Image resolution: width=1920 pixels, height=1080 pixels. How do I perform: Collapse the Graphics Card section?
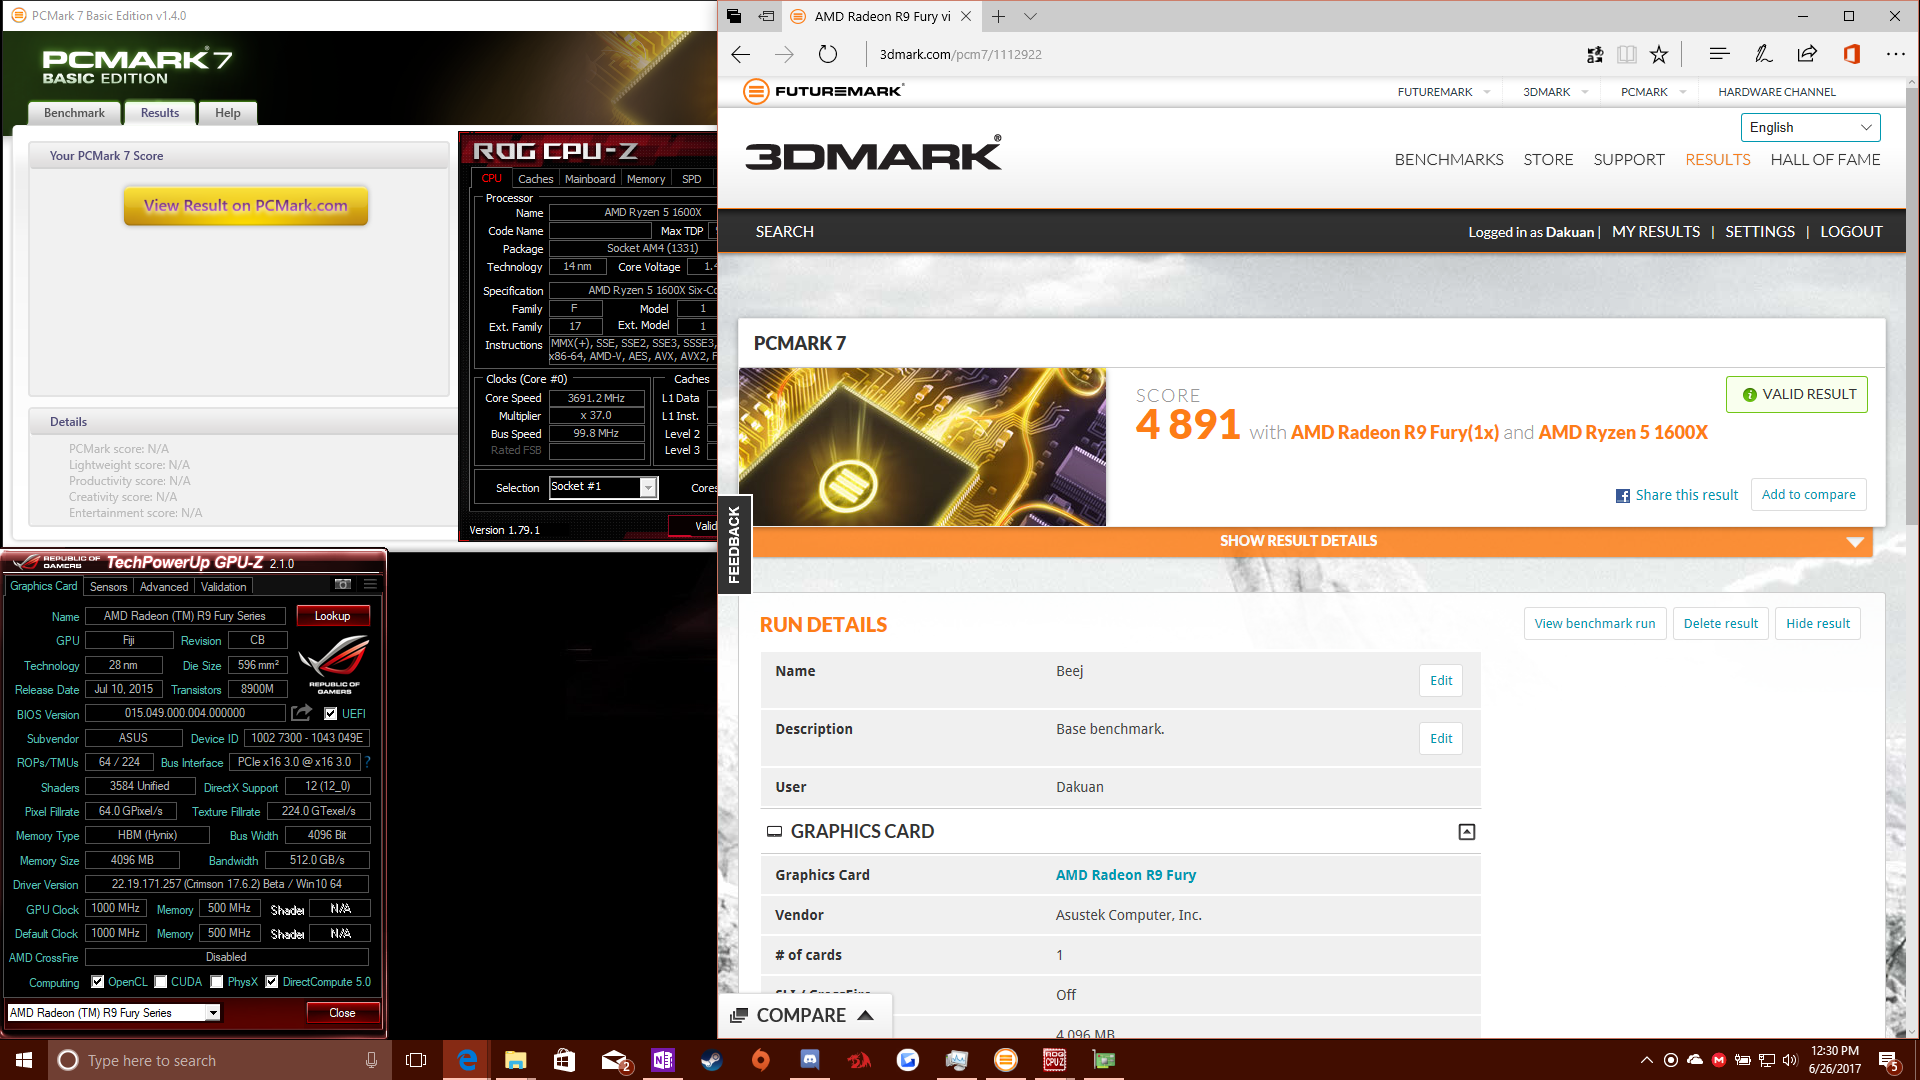1467,832
